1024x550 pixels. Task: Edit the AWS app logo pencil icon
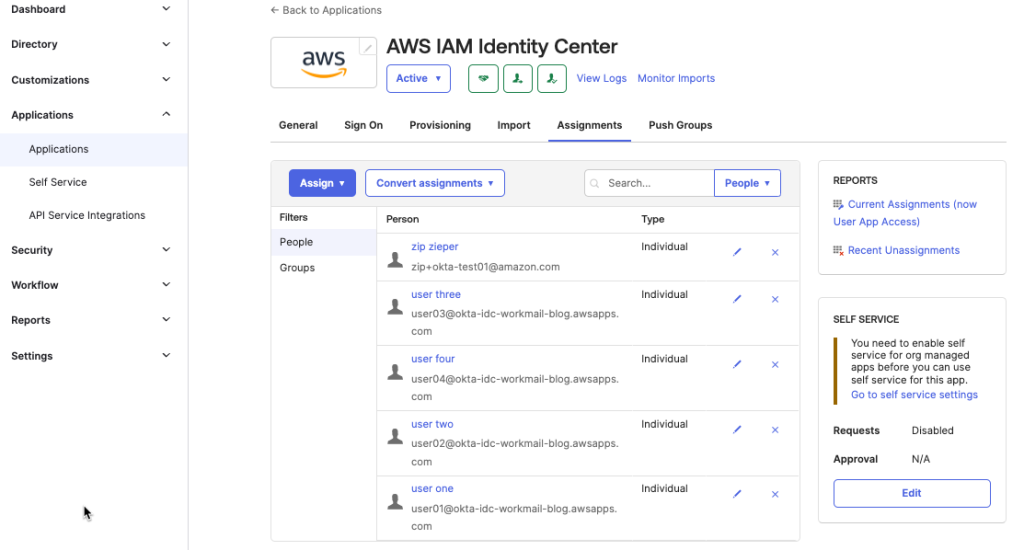tap(368, 47)
